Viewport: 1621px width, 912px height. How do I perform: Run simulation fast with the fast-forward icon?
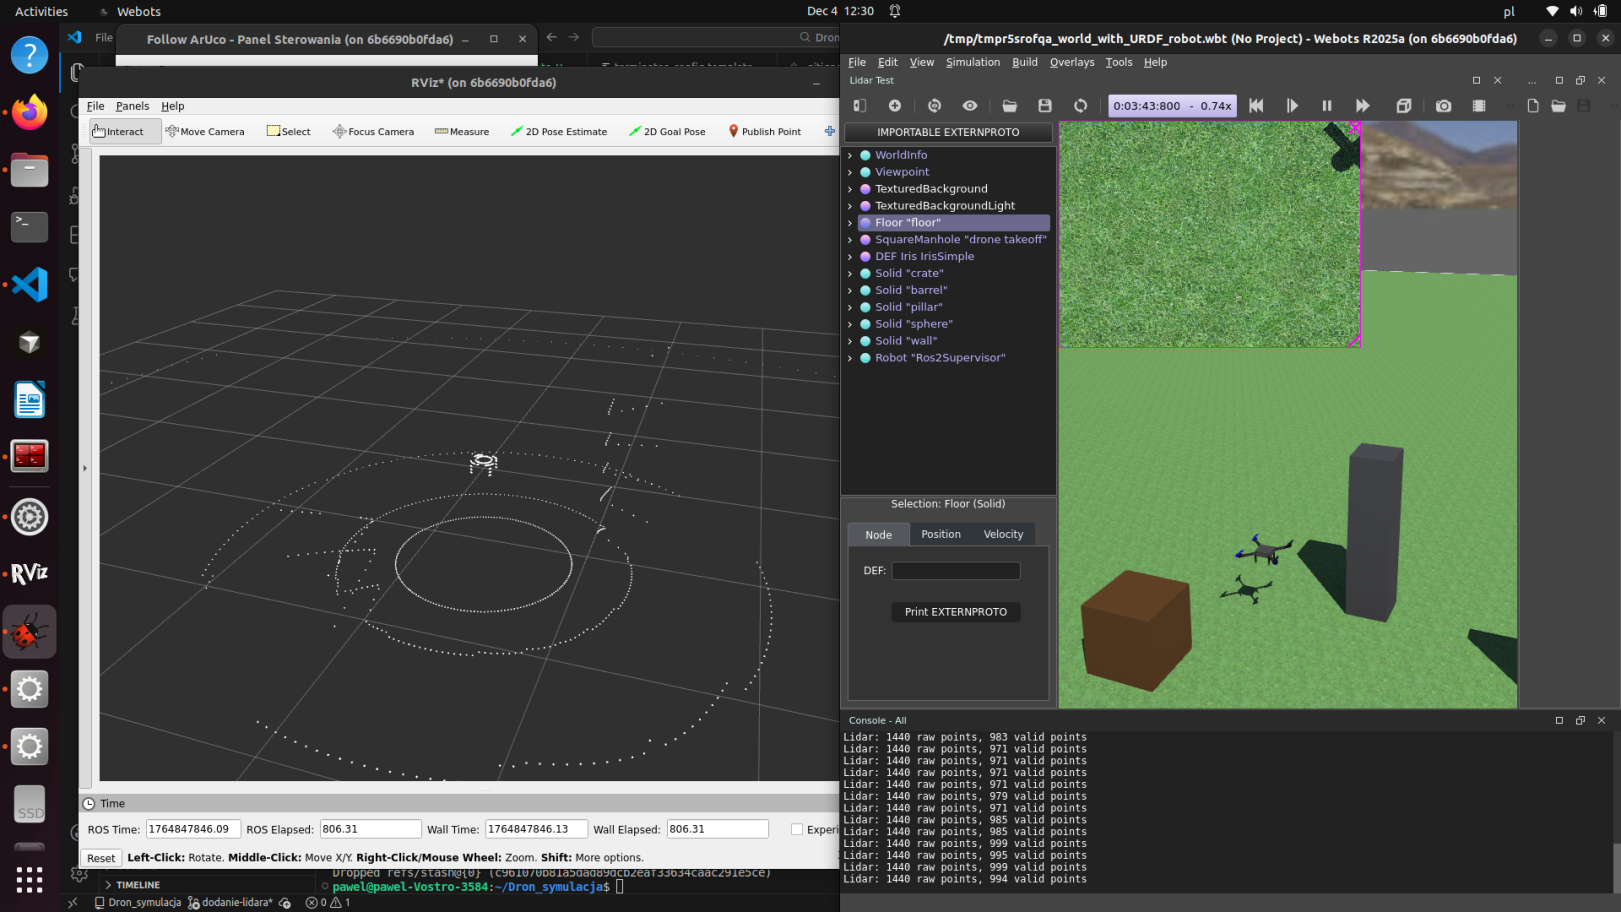coord(1362,106)
